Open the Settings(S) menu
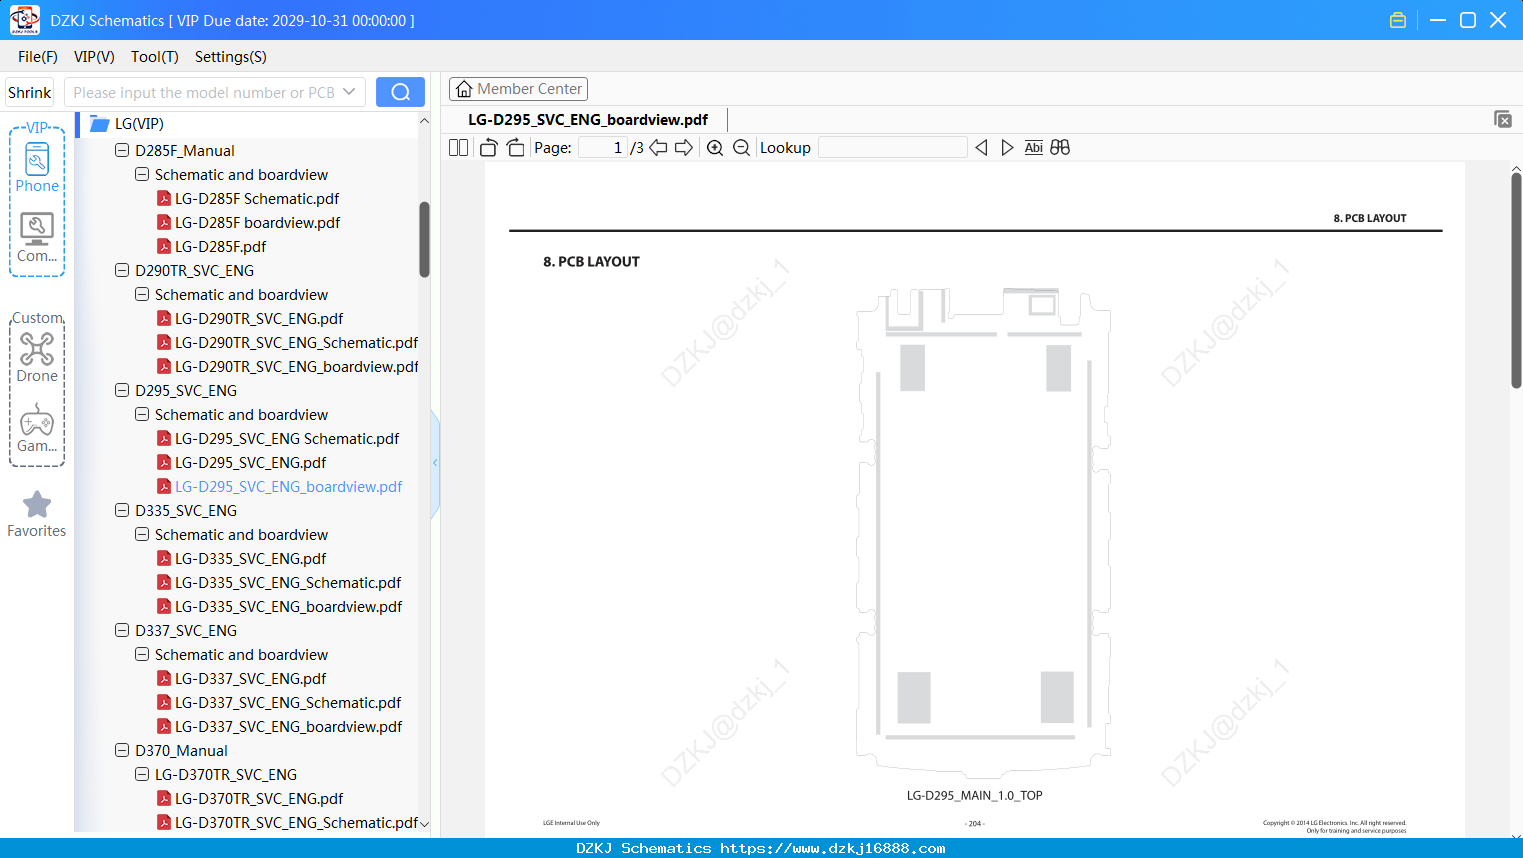The image size is (1523, 858). [231, 57]
